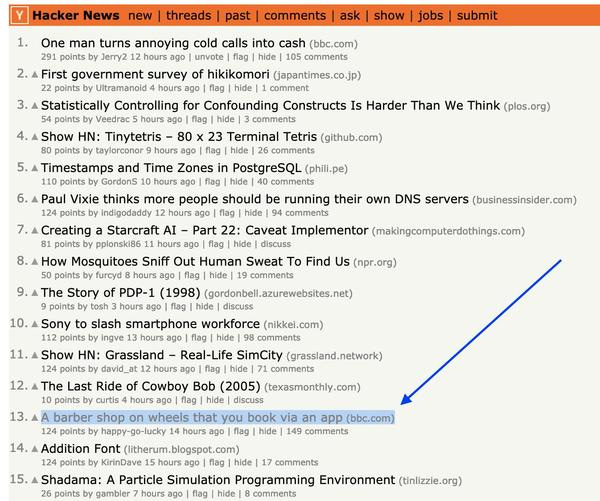Upvote the Statistically Controlling for Confounding Constructs story
Screen dimensions: 600x501
[x=34, y=106]
